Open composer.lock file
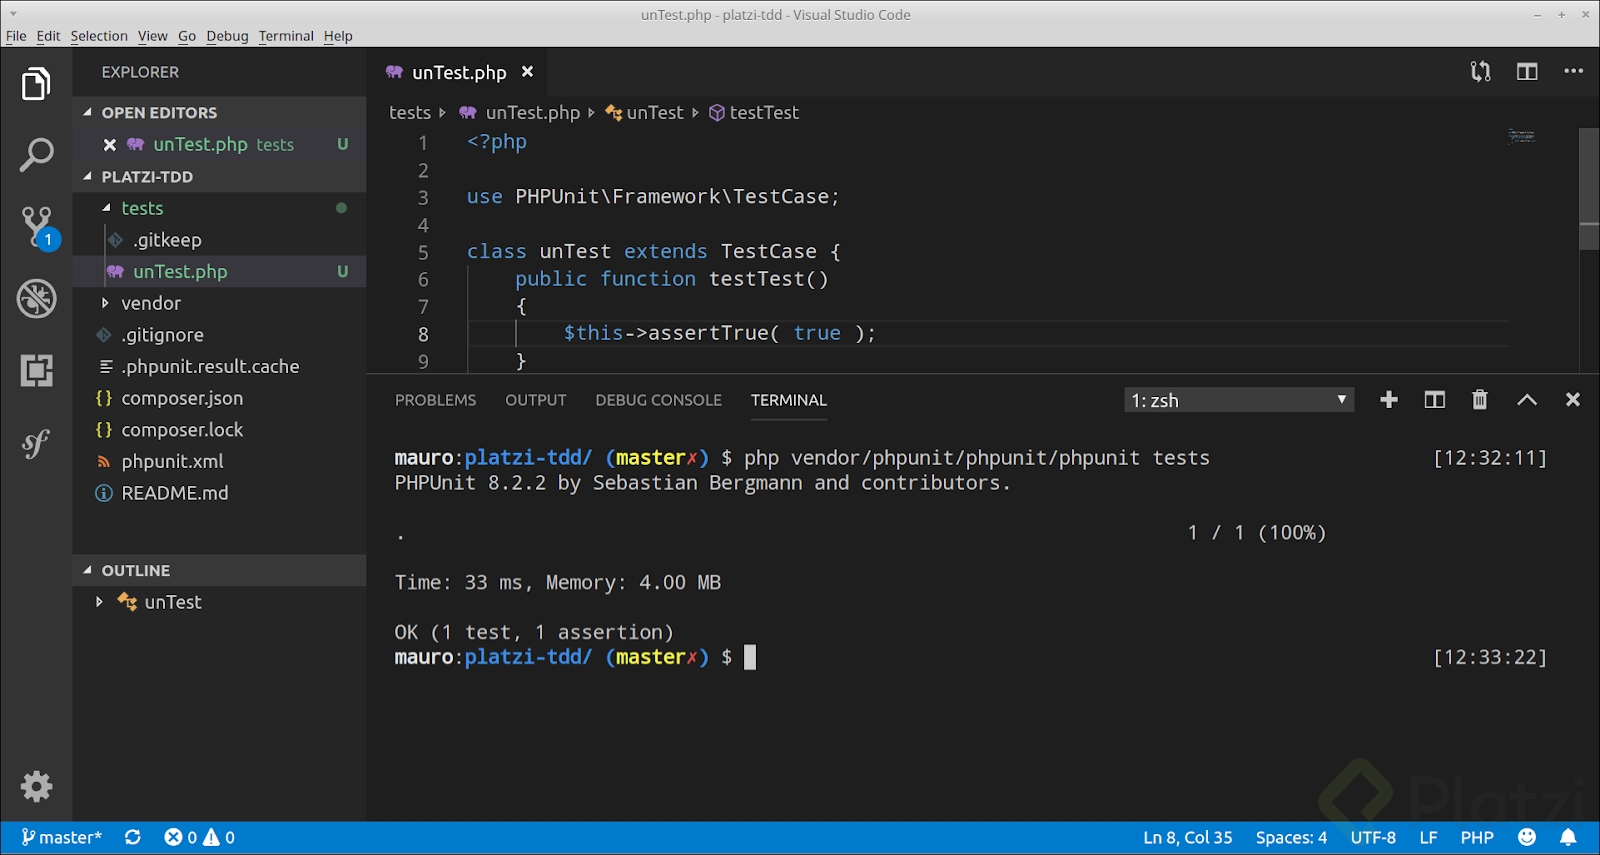Image resolution: width=1600 pixels, height=855 pixels. tap(219, 430)
